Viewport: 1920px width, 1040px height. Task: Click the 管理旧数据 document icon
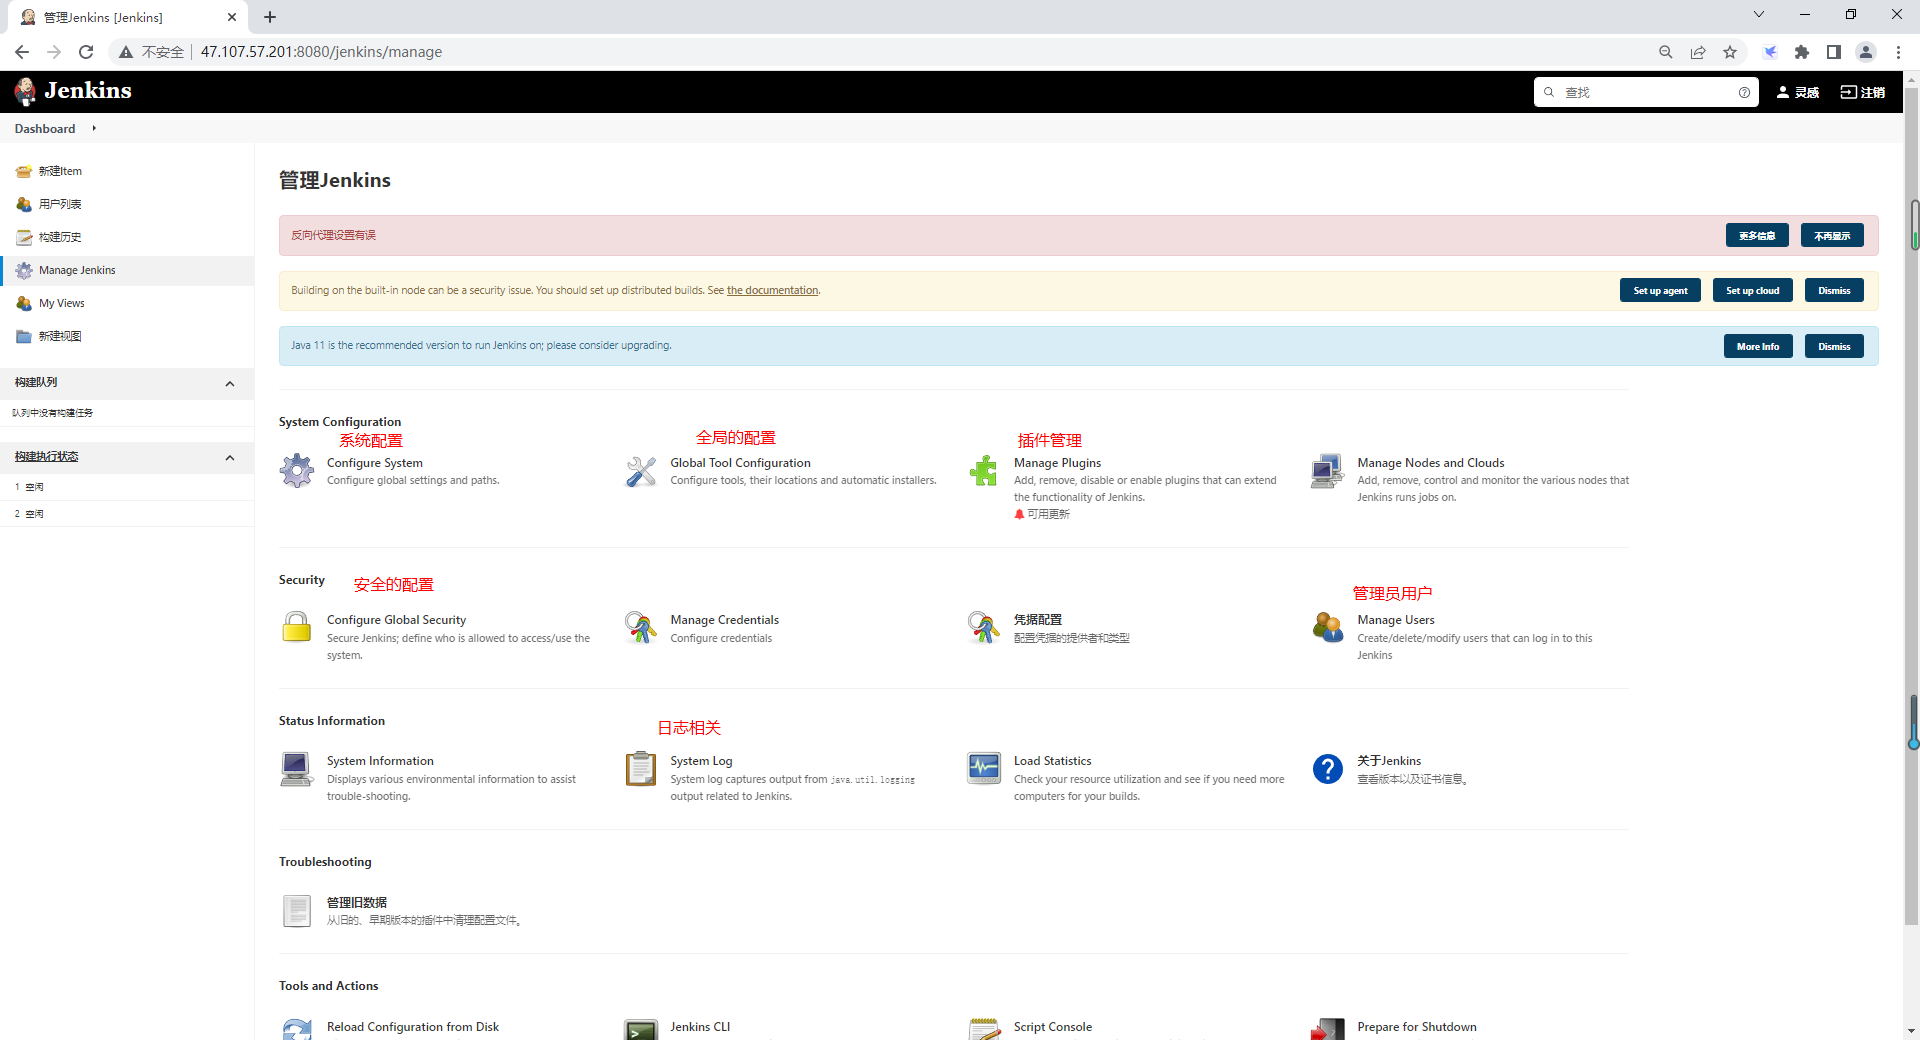click(x=297, y=910)
